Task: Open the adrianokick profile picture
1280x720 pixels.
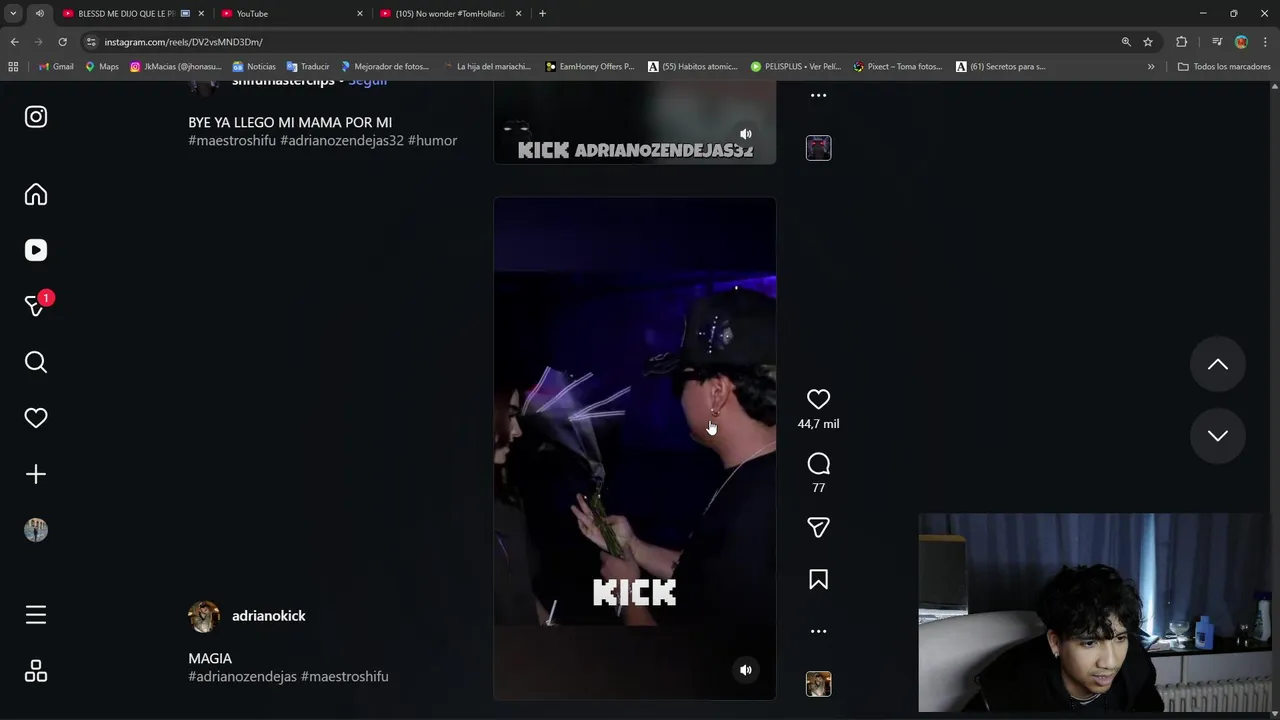Action: click(x=204, y=617)
